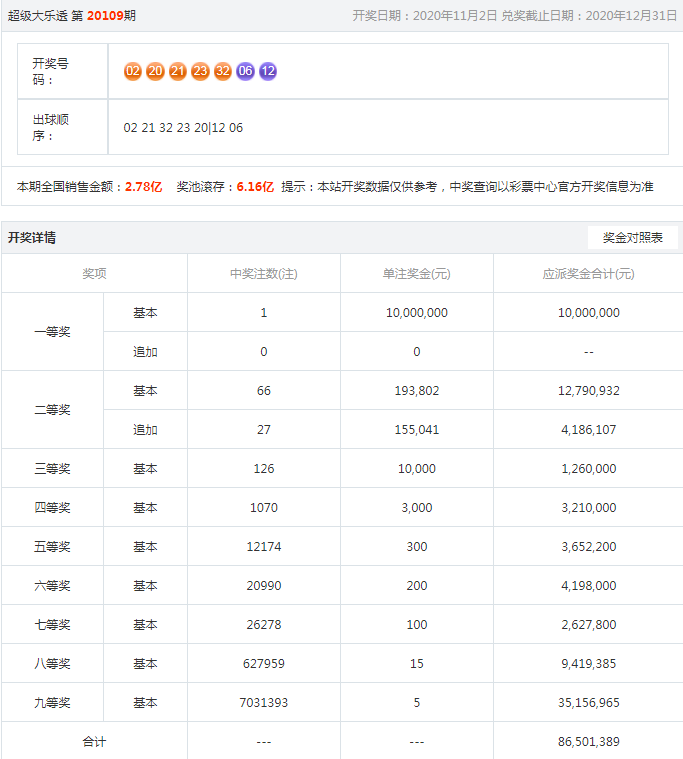Image resolution: width=683 pixels, height=759 pixels.
Task: Click third prize winner count 126
Action: click(264, 469)
